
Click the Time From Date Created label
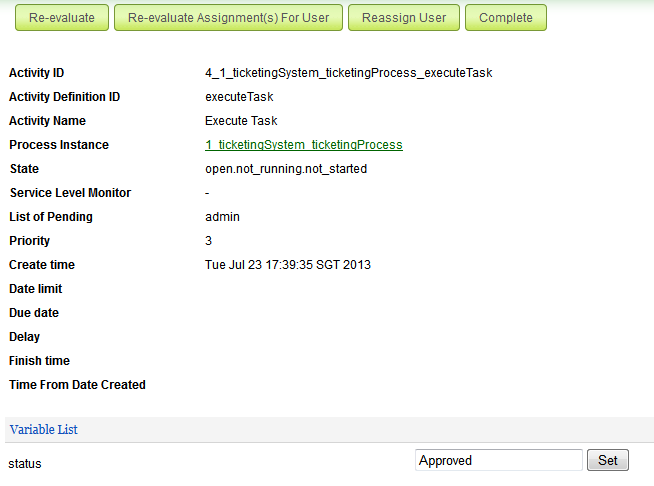(x=77, y=385)
